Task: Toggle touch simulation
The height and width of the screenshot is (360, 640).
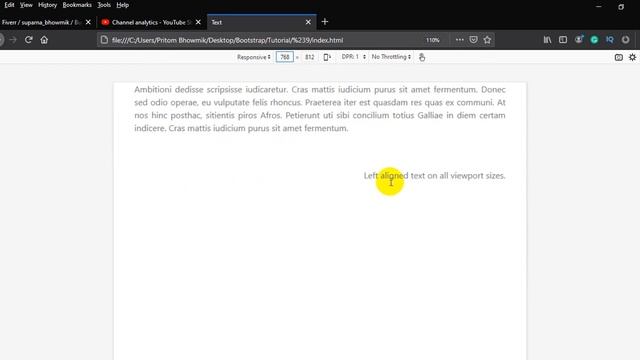Action: (422, 57)
